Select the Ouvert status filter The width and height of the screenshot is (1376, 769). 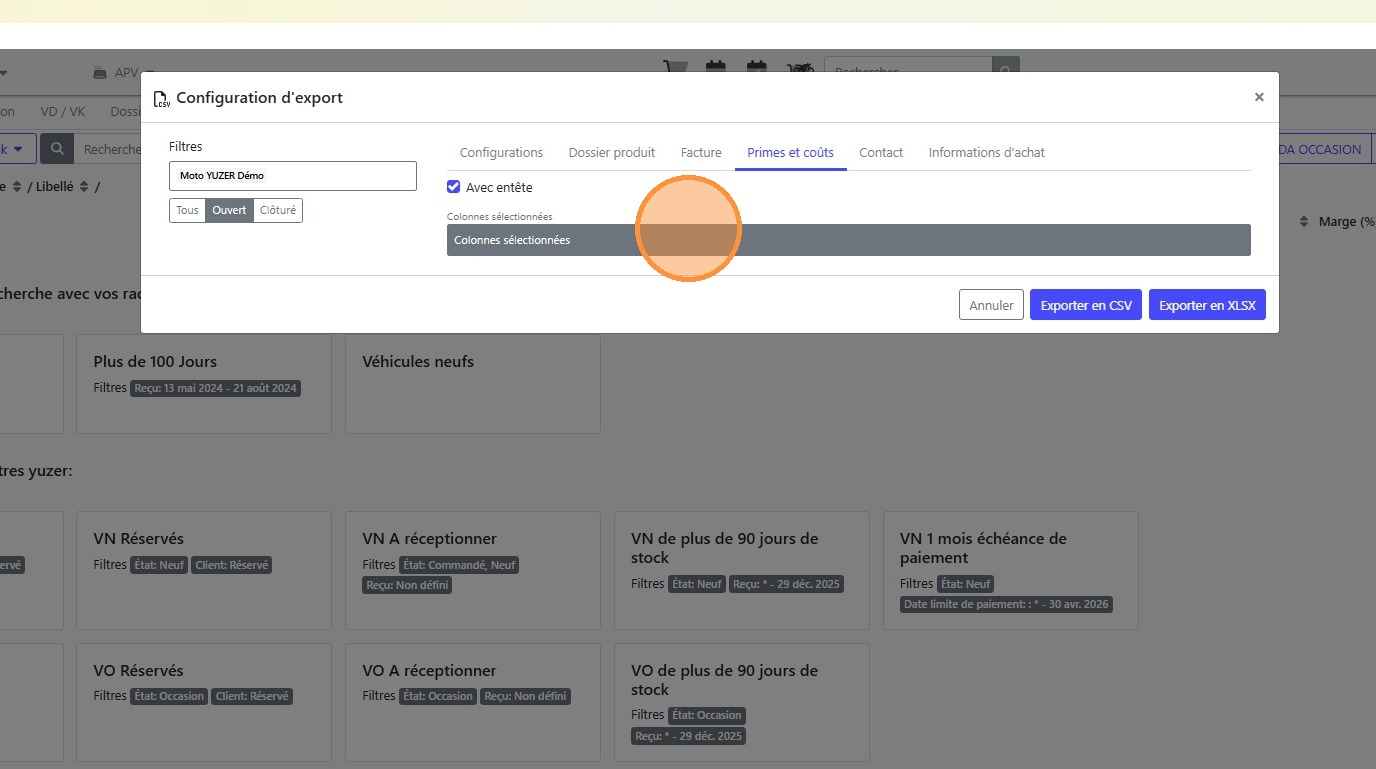(x=229, y=210)
